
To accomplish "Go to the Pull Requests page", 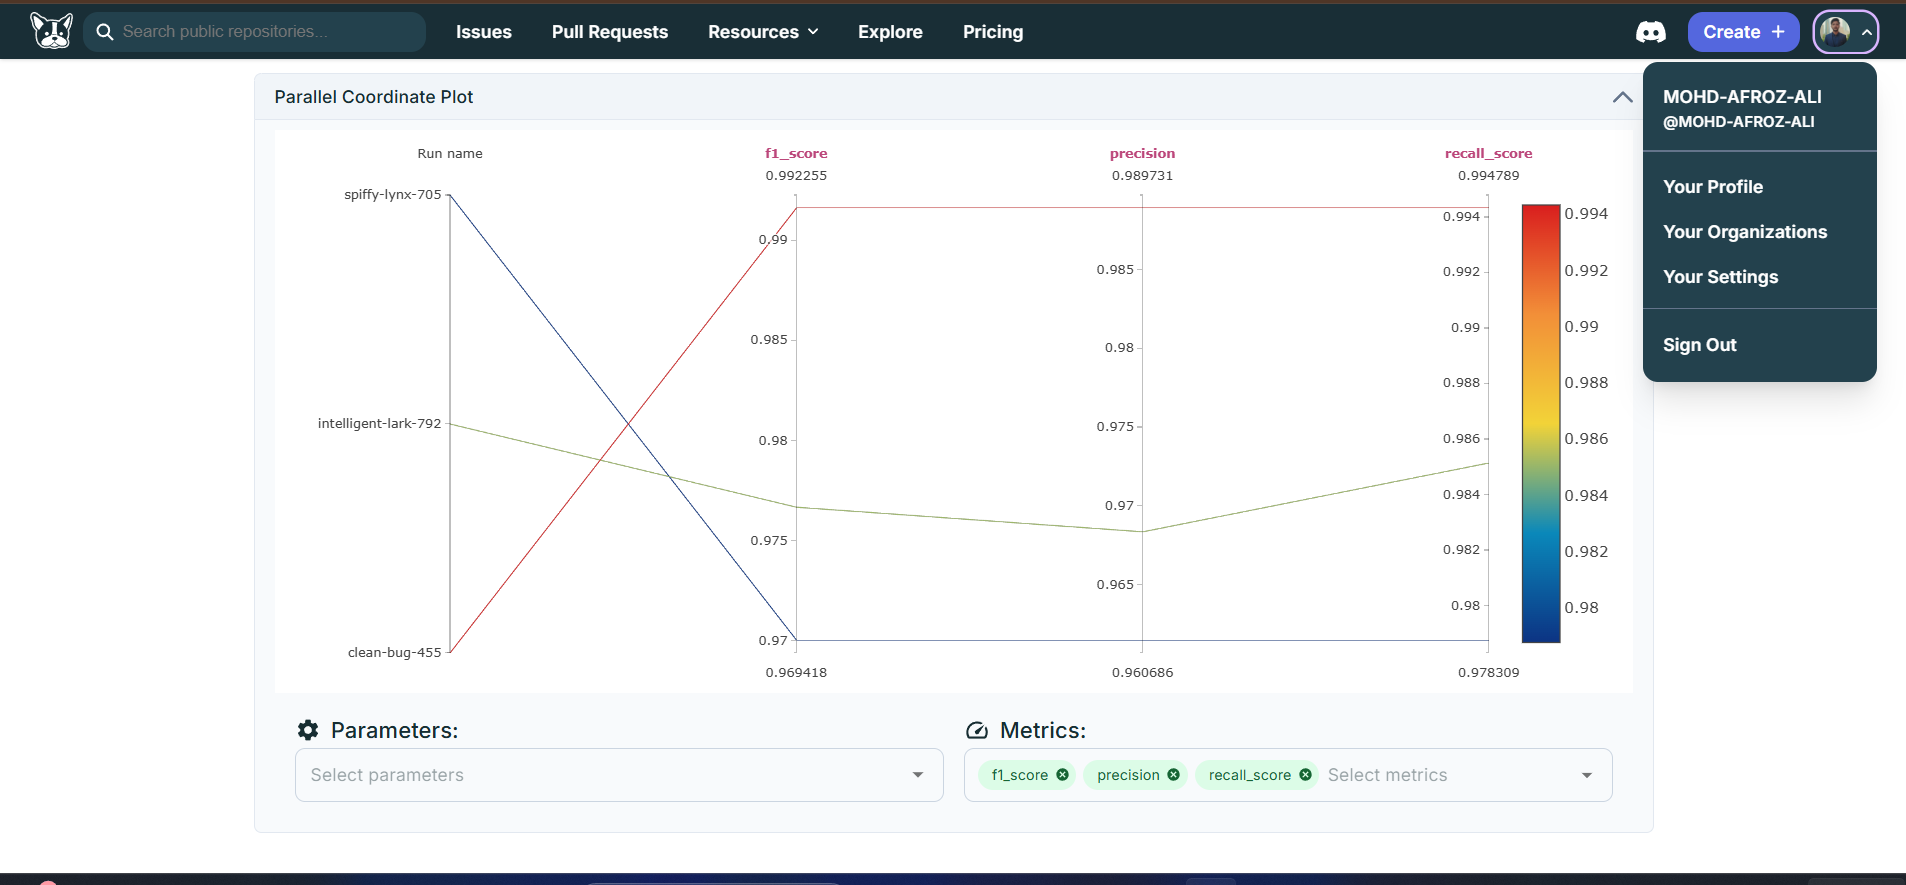I will click(609, 32).
